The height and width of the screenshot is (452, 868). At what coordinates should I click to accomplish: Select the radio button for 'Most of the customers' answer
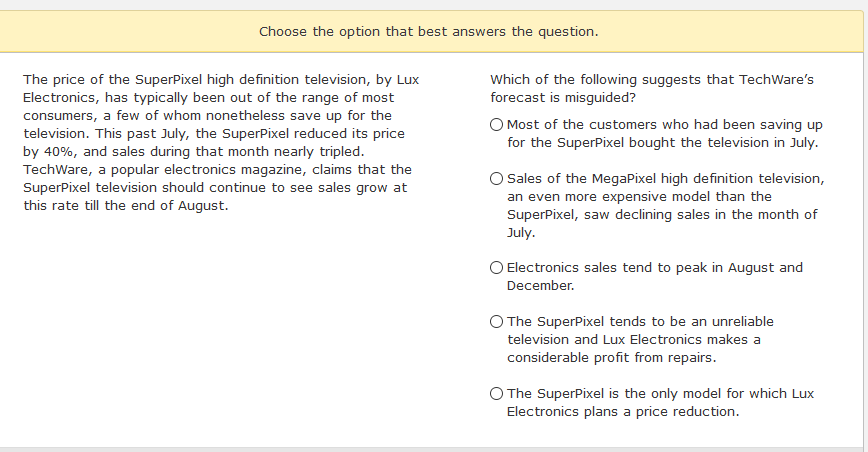pos(497,124)
